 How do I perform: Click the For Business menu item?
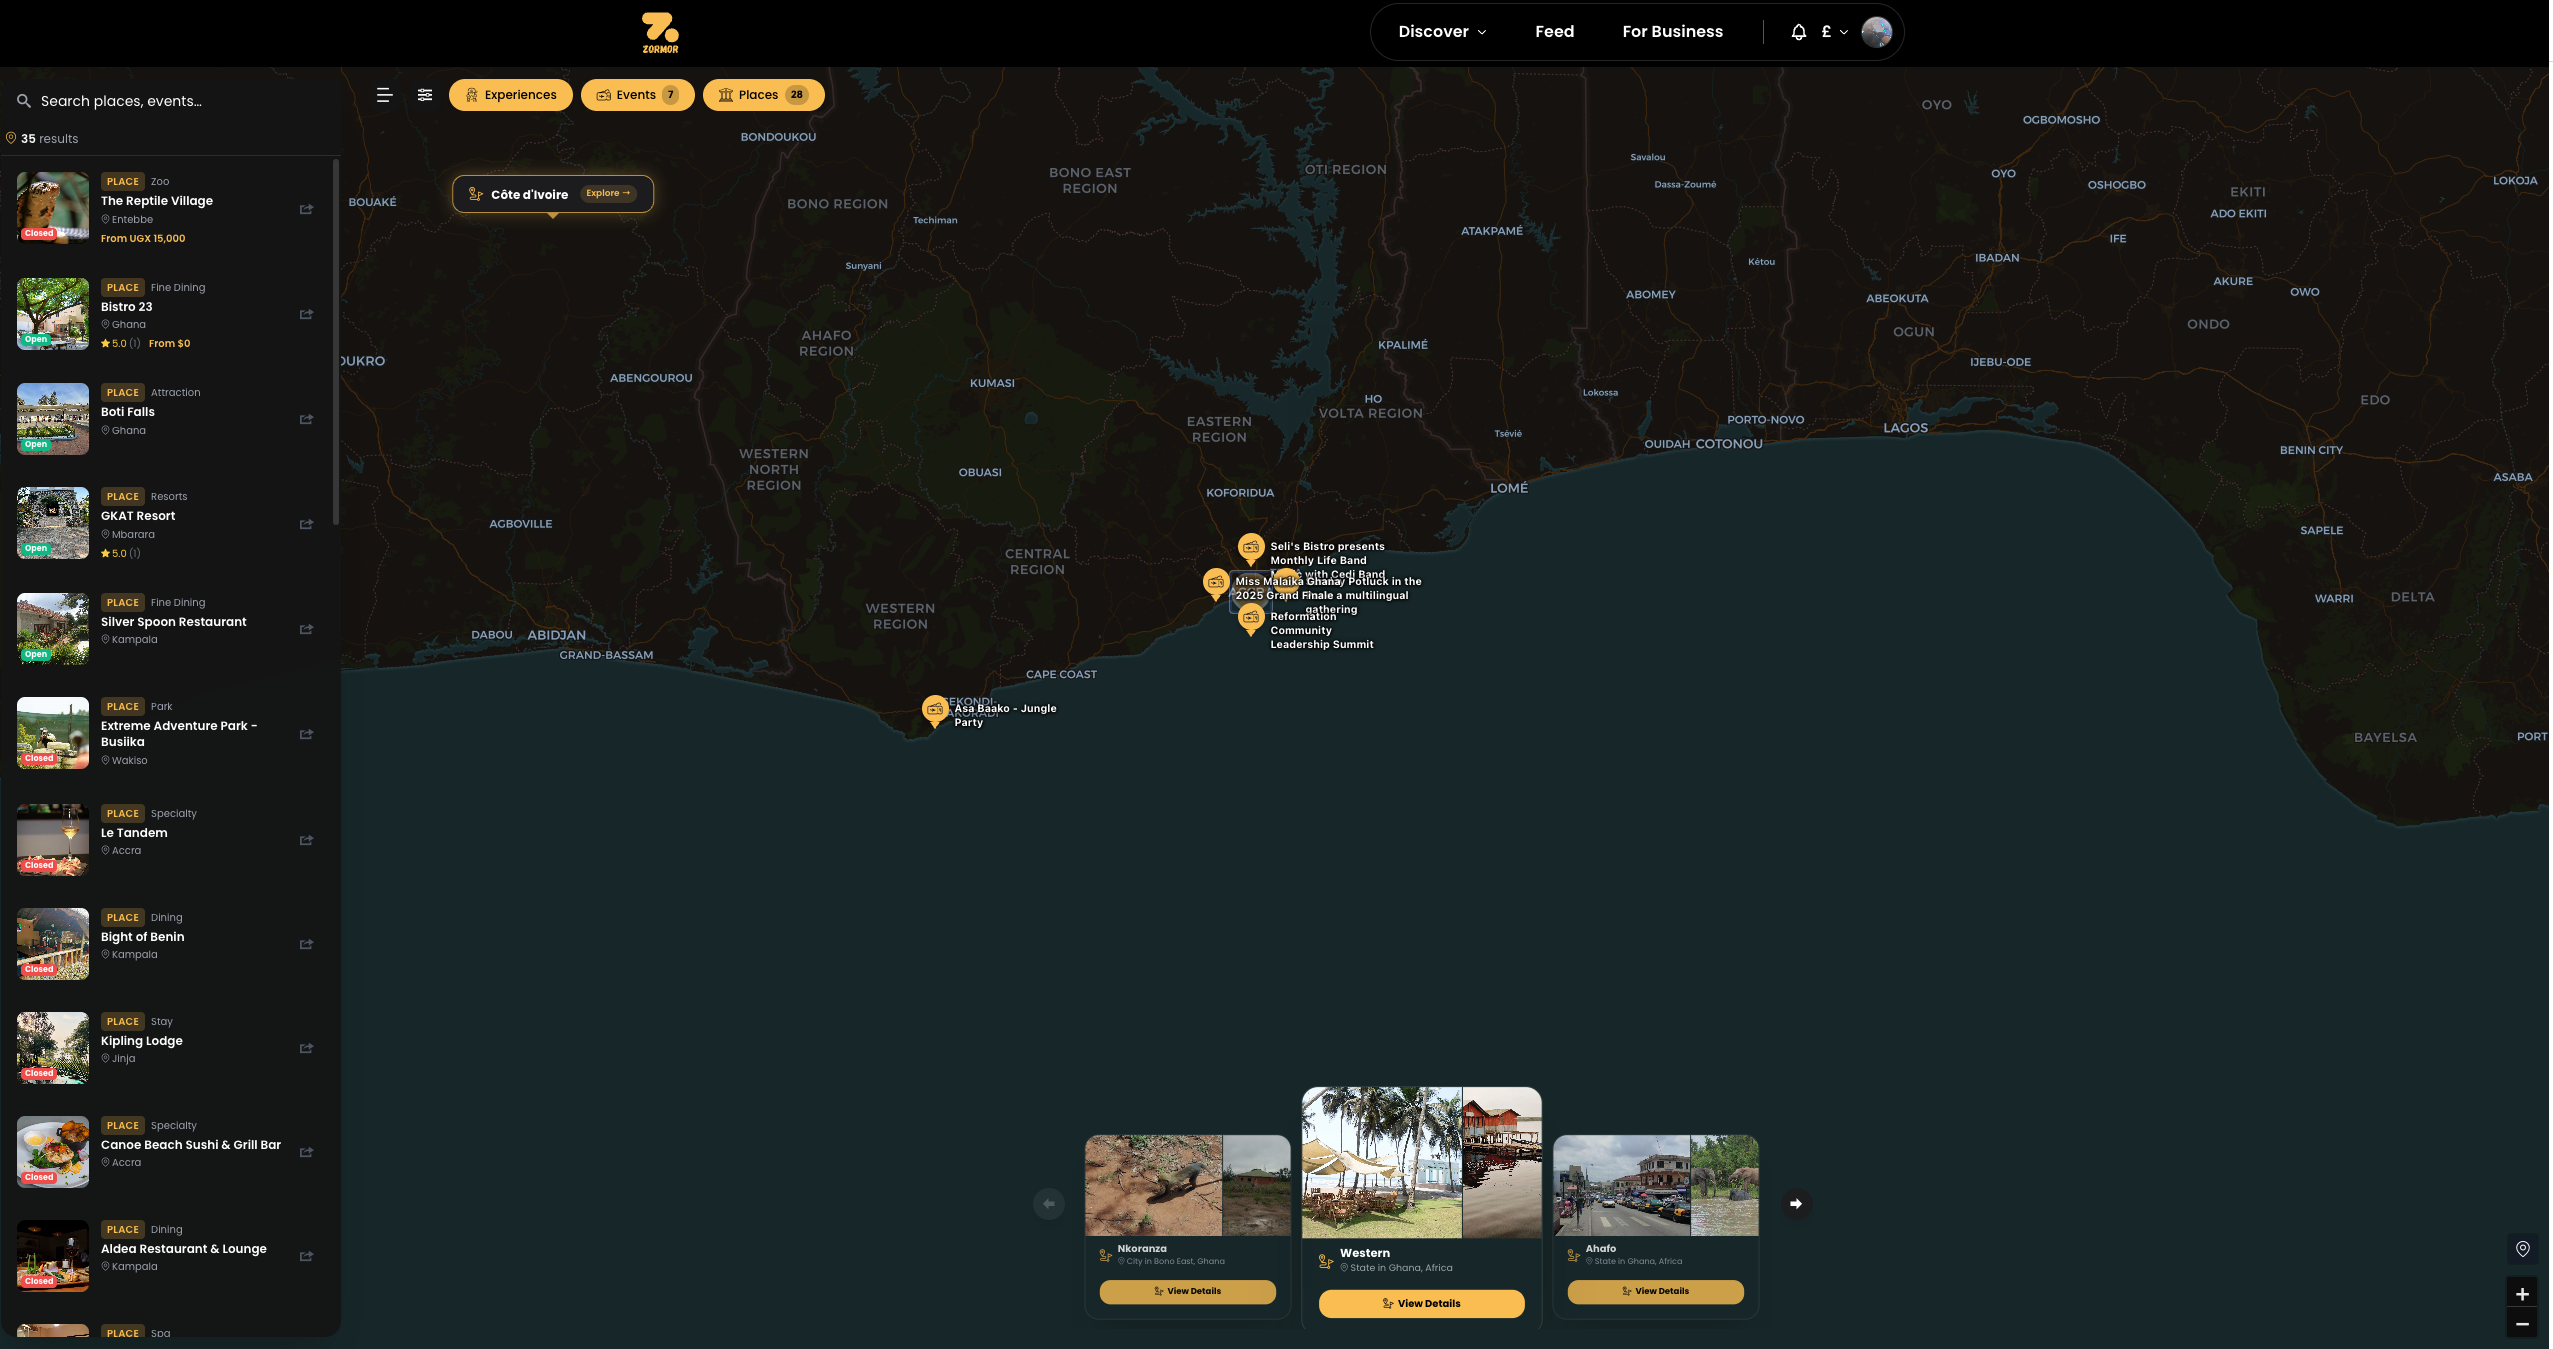click(x=1671, y=31)
